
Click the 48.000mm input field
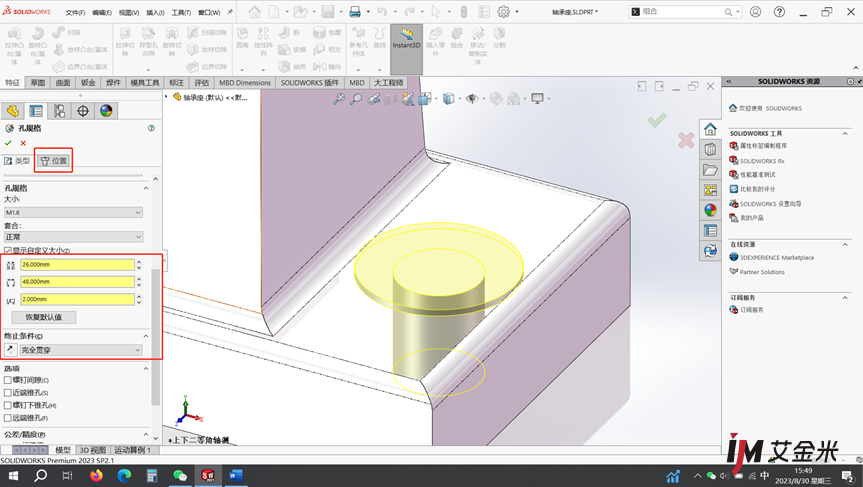pos(77,282)
